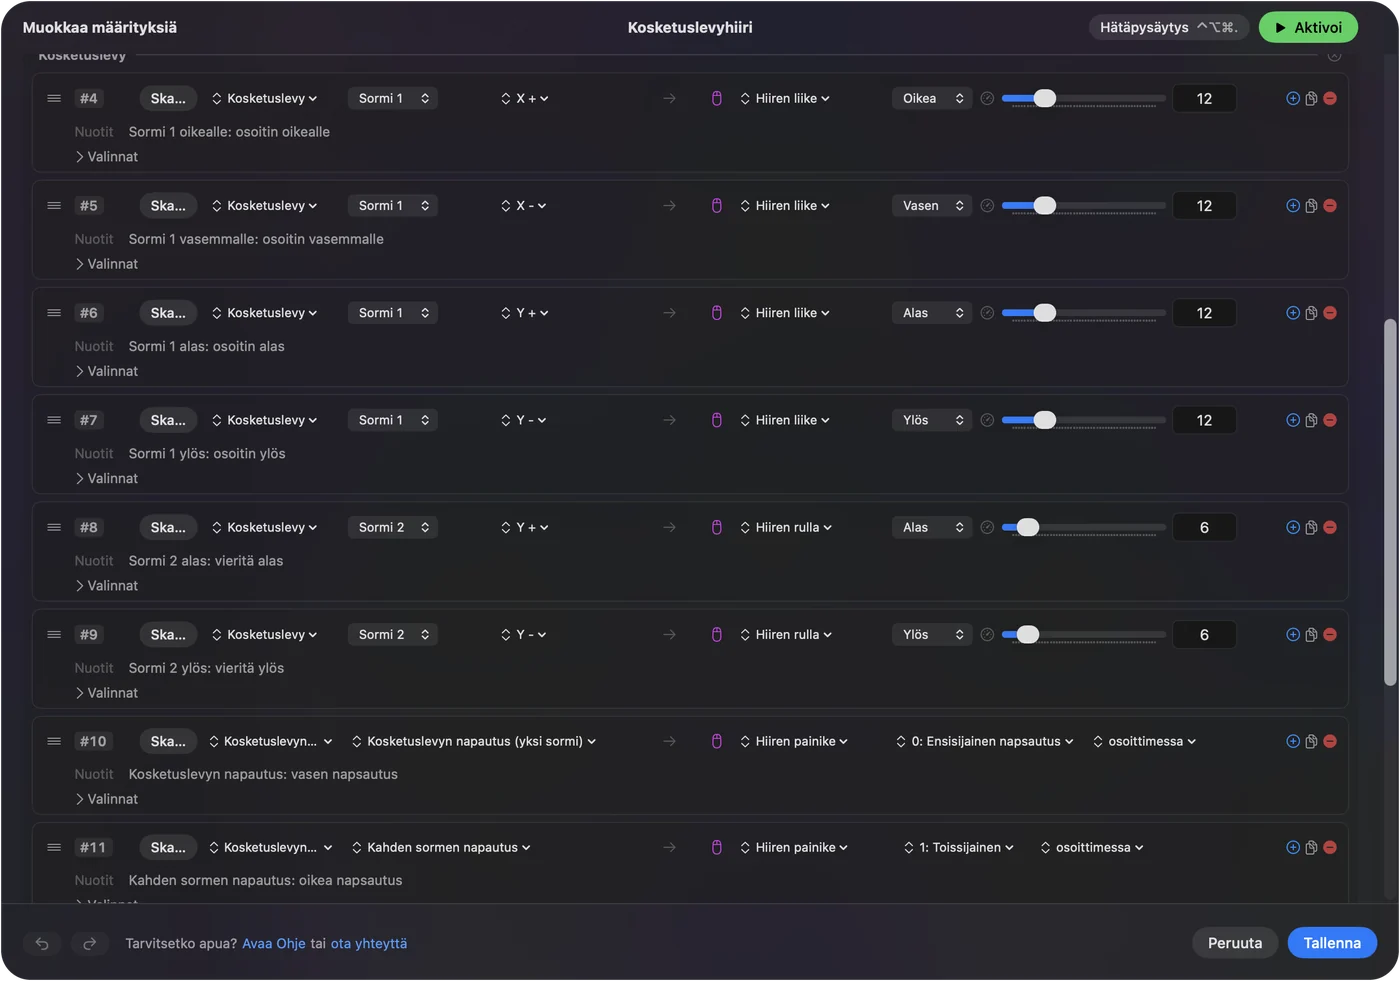Click the Aktivoi button

[1308, 28]
